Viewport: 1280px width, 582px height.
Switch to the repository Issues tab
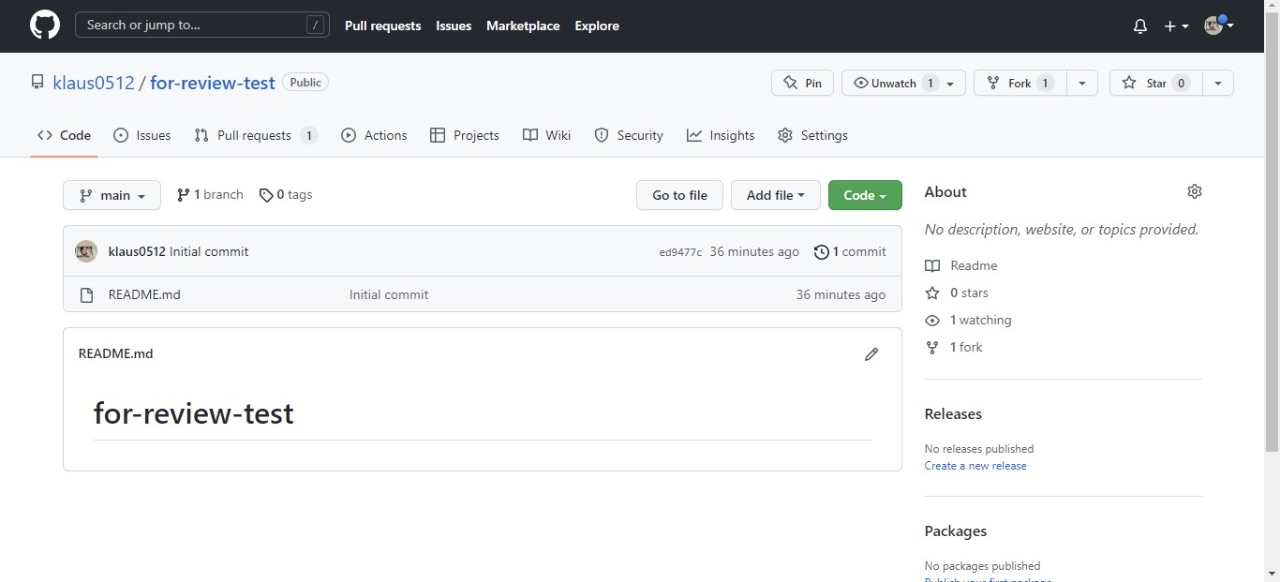pos(142,135)
